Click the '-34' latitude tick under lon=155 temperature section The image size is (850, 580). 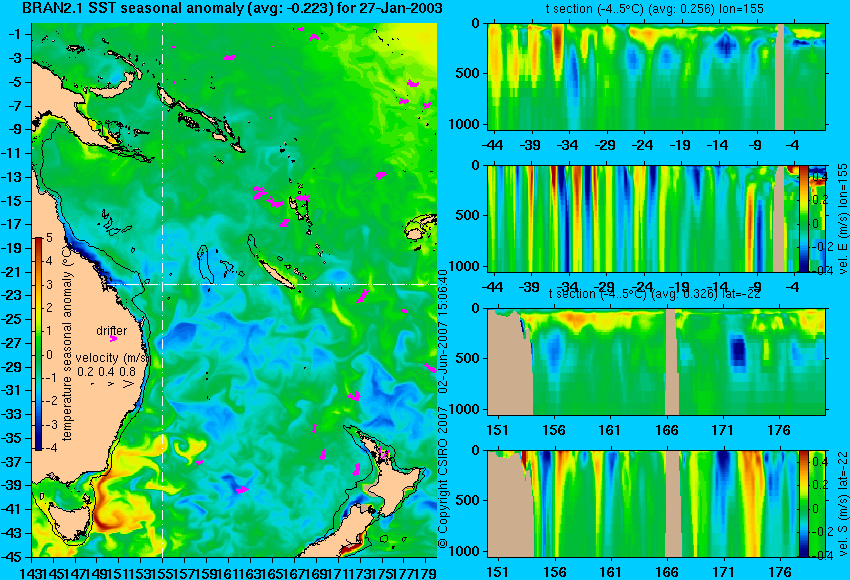click(x=568, y=145)
